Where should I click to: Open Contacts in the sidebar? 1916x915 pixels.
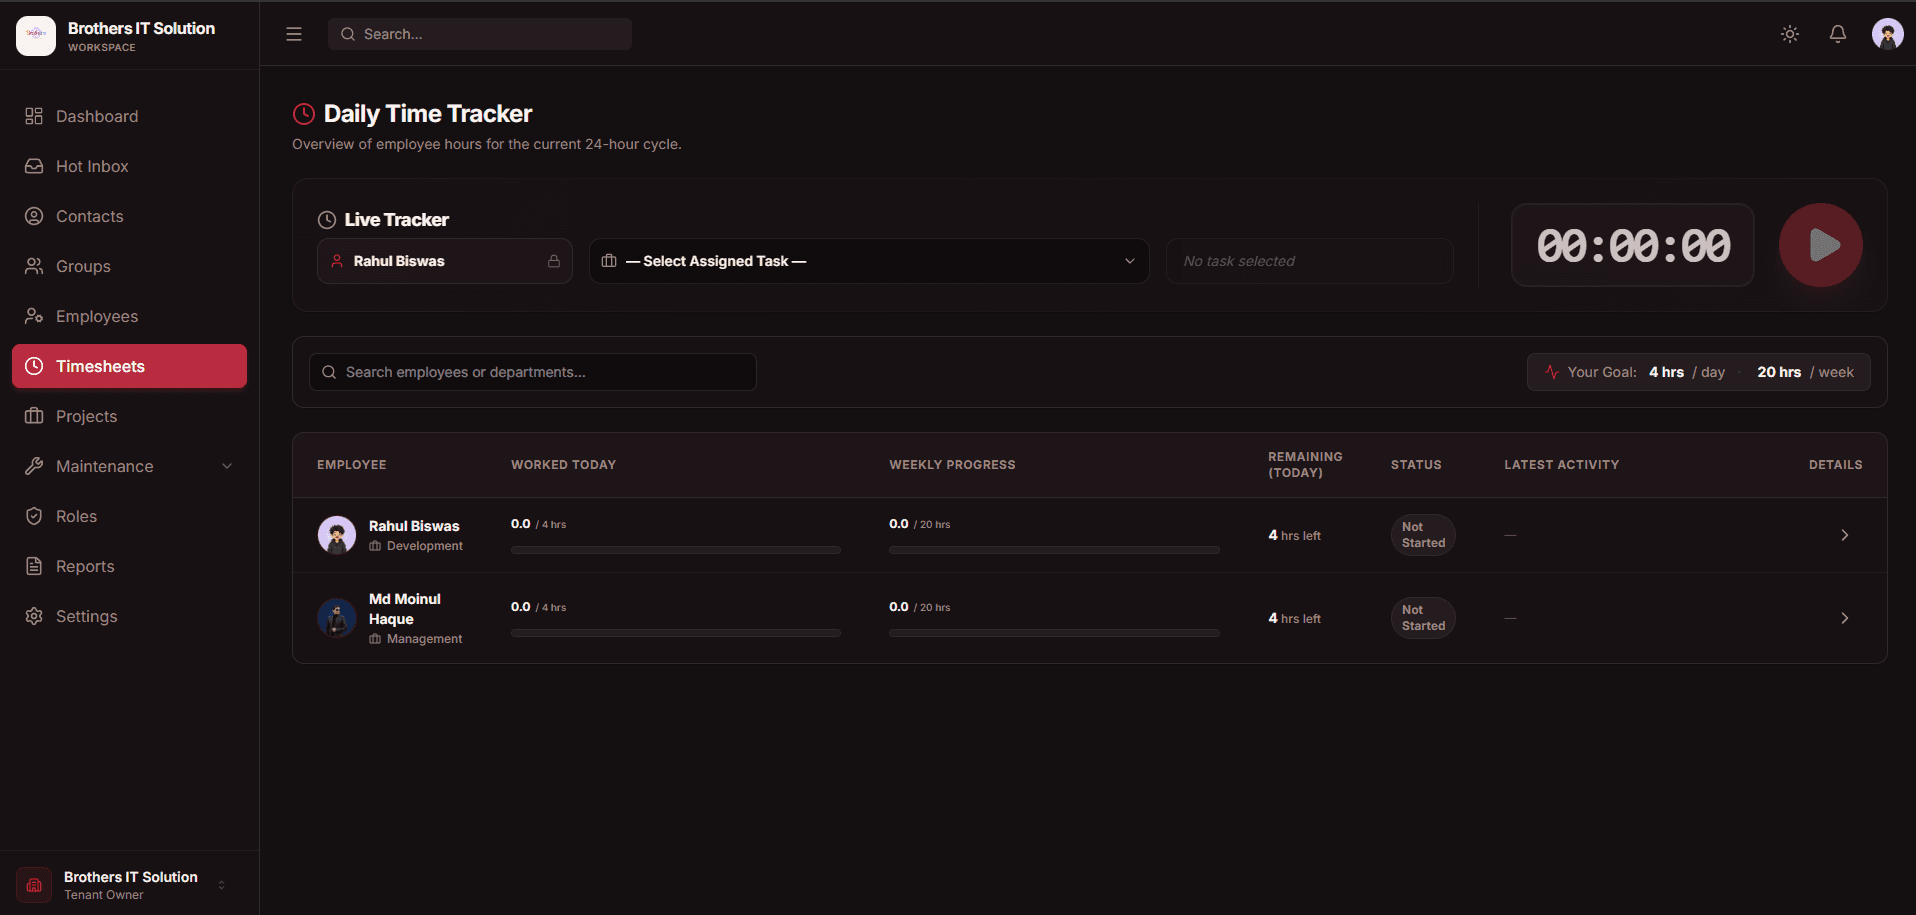[x=130, y=216]
